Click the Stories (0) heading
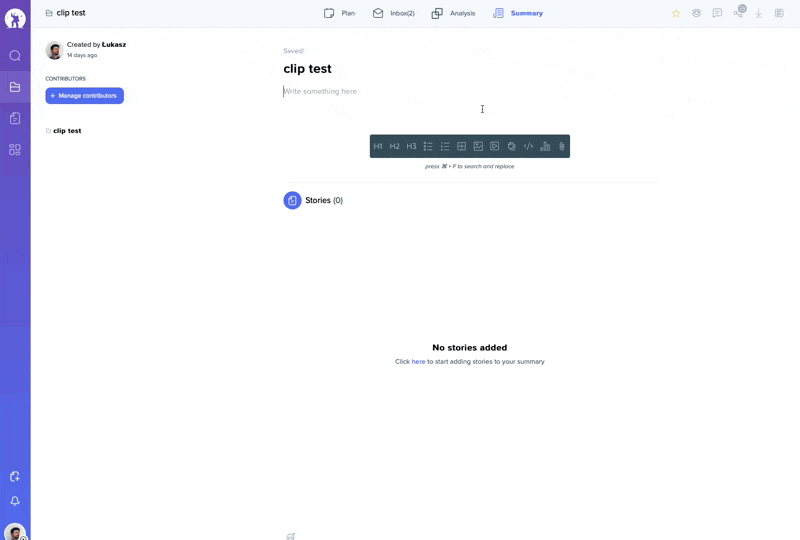The height and width of the screenshot is (540, 800). pyautogui.click(x=324, y=200)
